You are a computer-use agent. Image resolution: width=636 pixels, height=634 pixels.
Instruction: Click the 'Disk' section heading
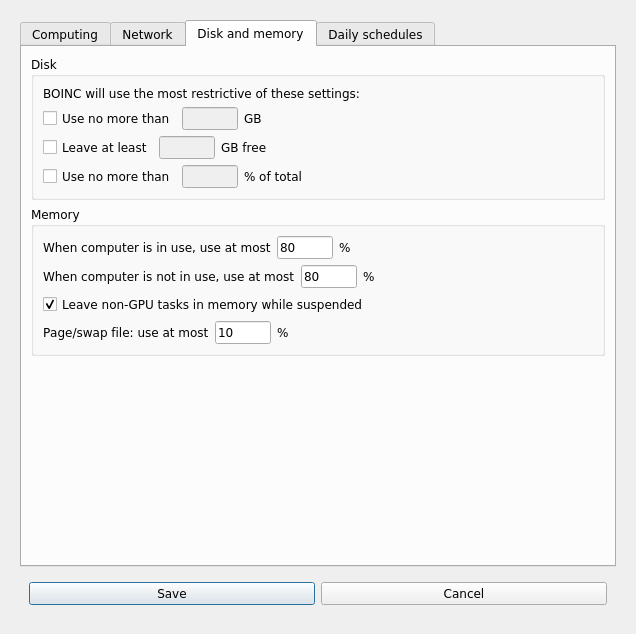(x=44, y=64)
